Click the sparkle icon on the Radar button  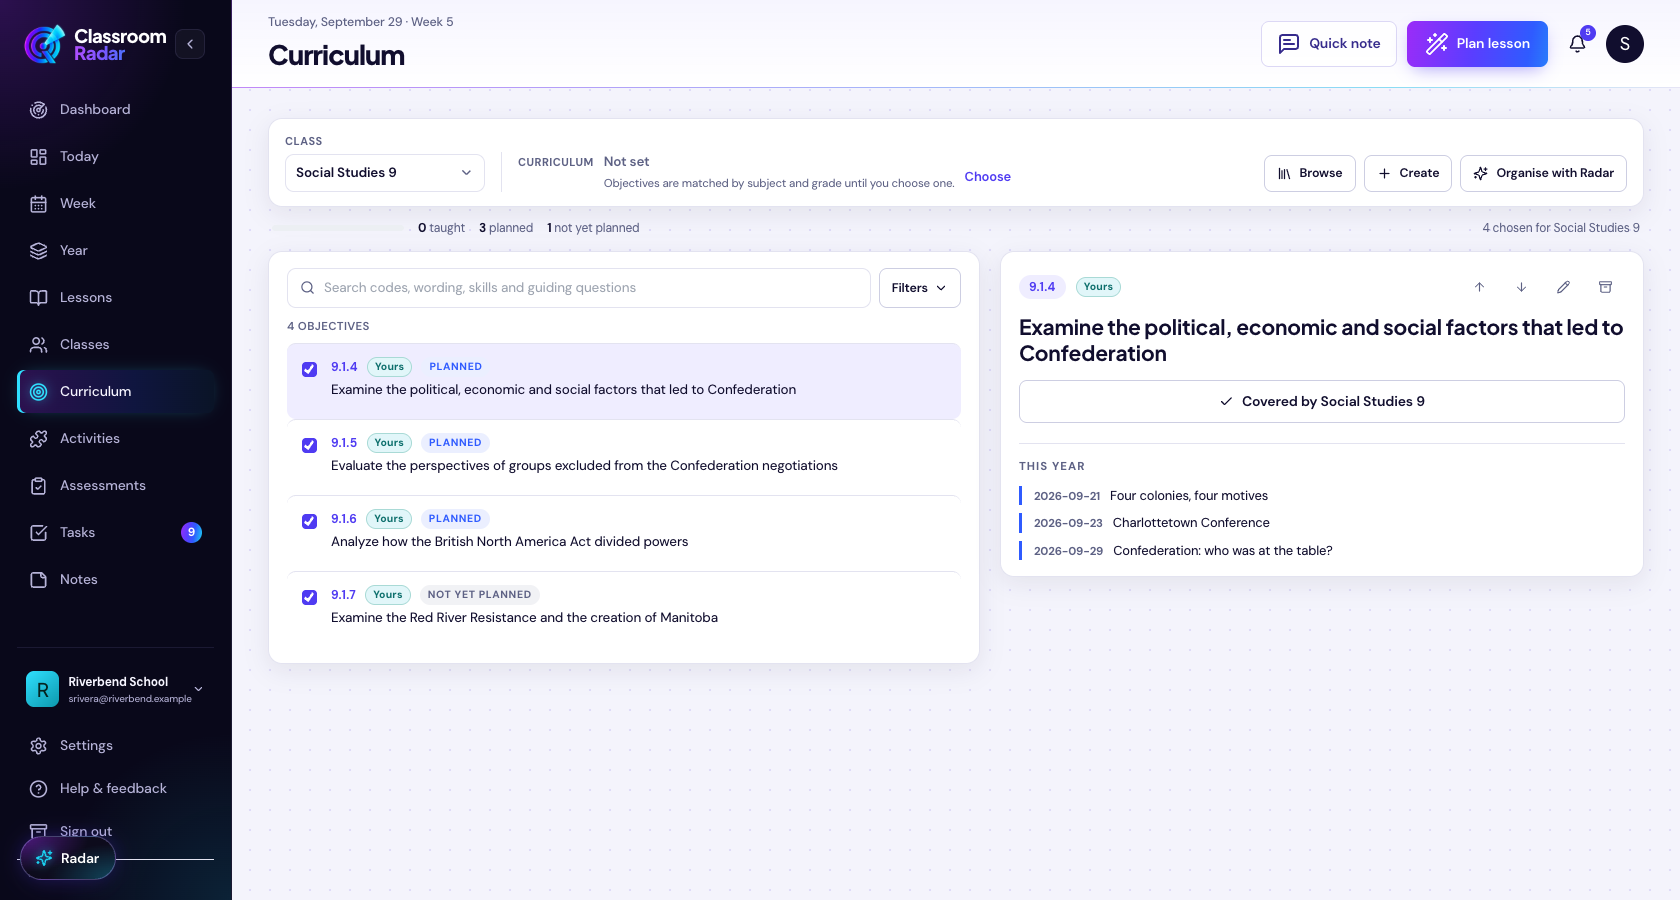pyautogui.click(x=44, y=858)
